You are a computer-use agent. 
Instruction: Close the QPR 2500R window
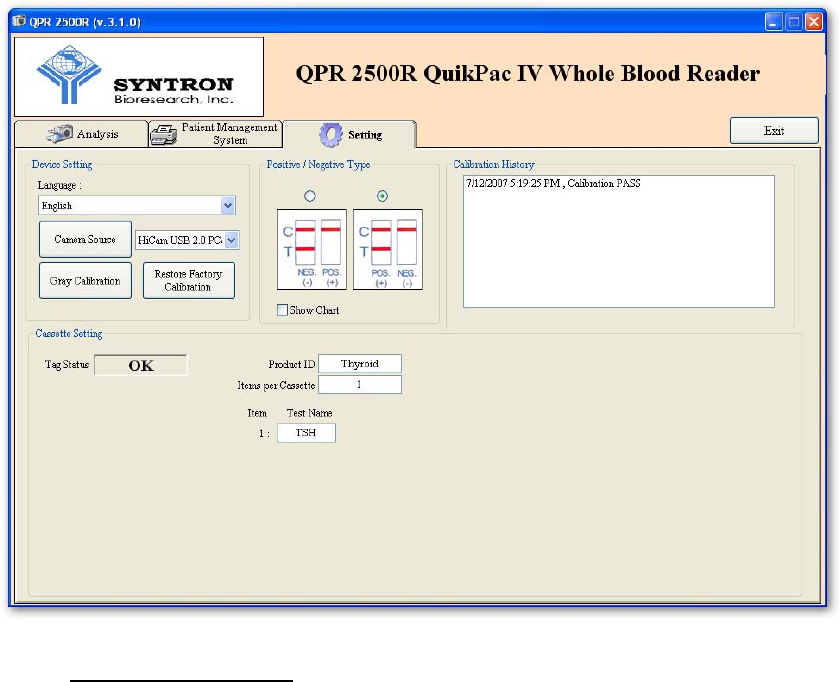(814, 22)
